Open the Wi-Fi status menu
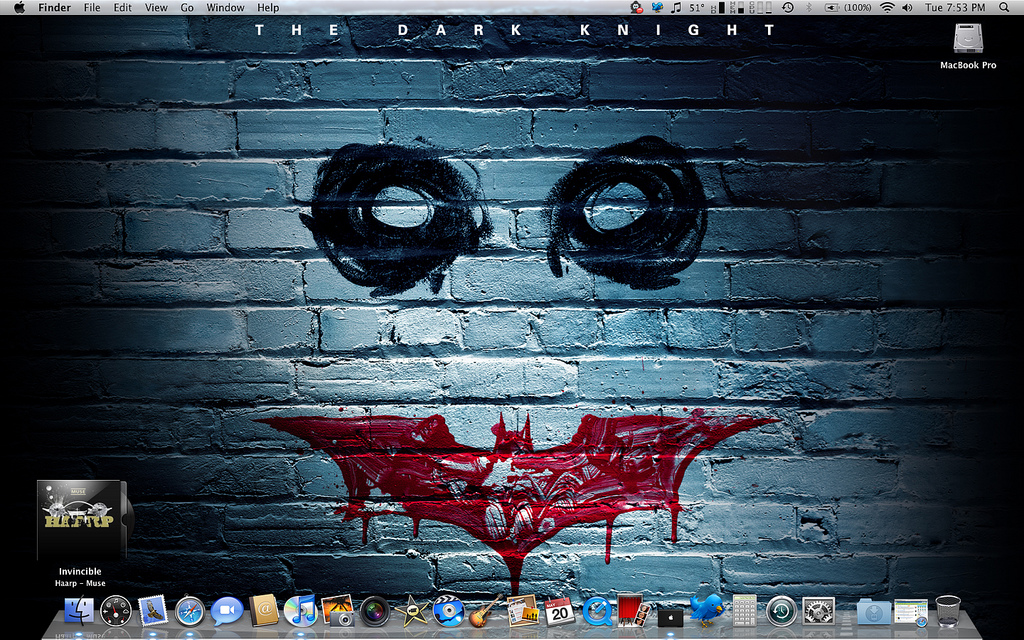Viewport: 1024px width, 640px height. point(887,8)
